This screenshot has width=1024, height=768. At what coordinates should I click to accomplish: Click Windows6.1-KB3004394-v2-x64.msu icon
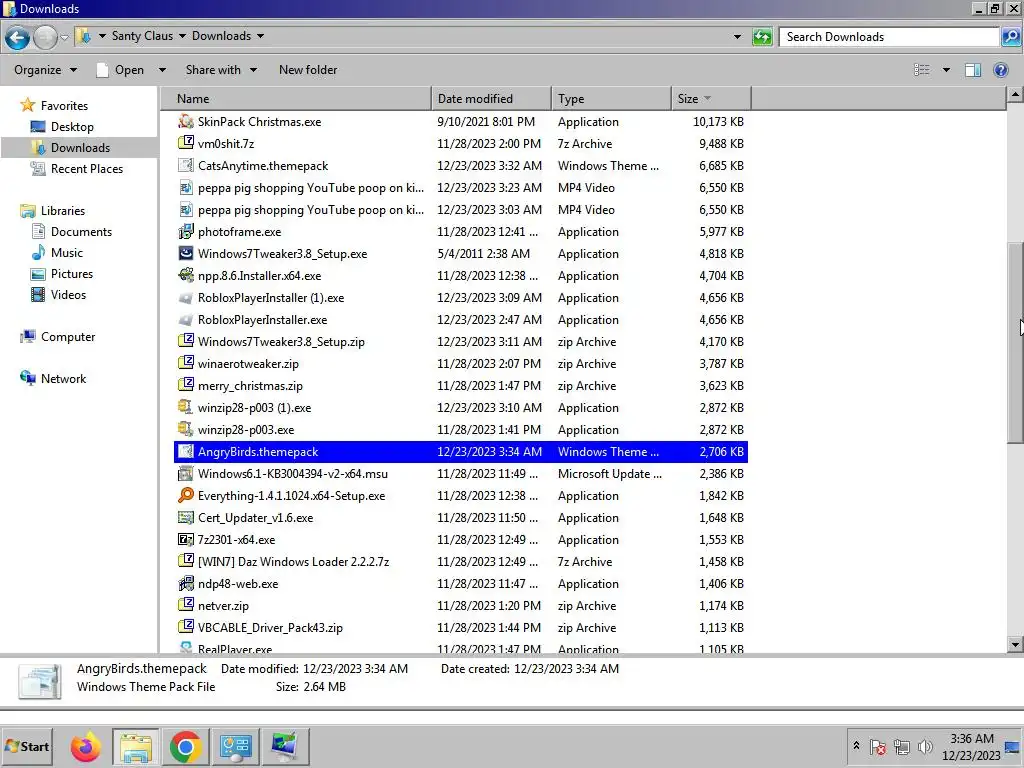coord(186,473)
